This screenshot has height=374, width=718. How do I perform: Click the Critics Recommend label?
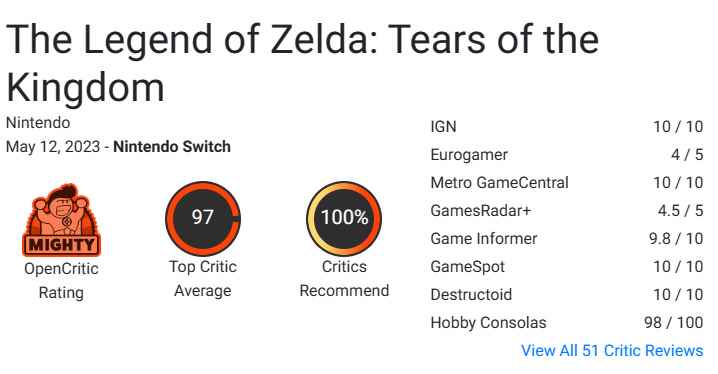[344, 279]
